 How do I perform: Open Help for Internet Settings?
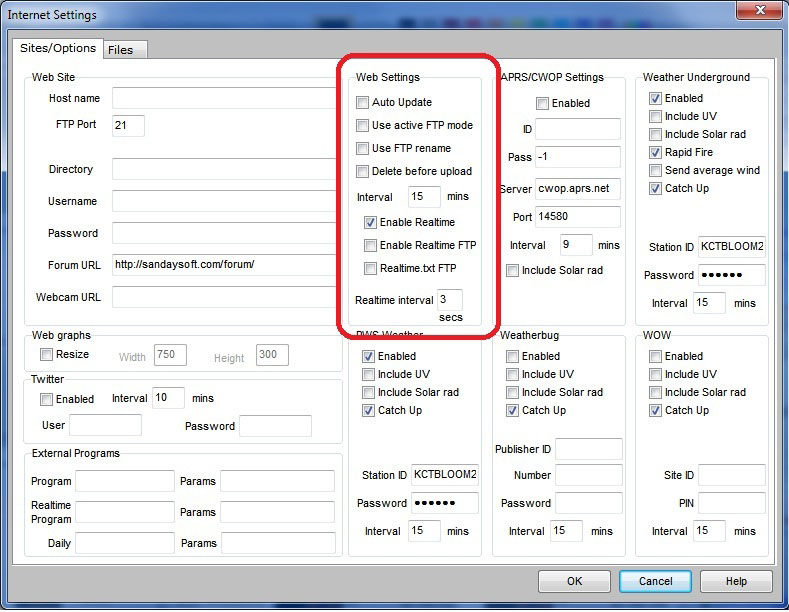736,581
